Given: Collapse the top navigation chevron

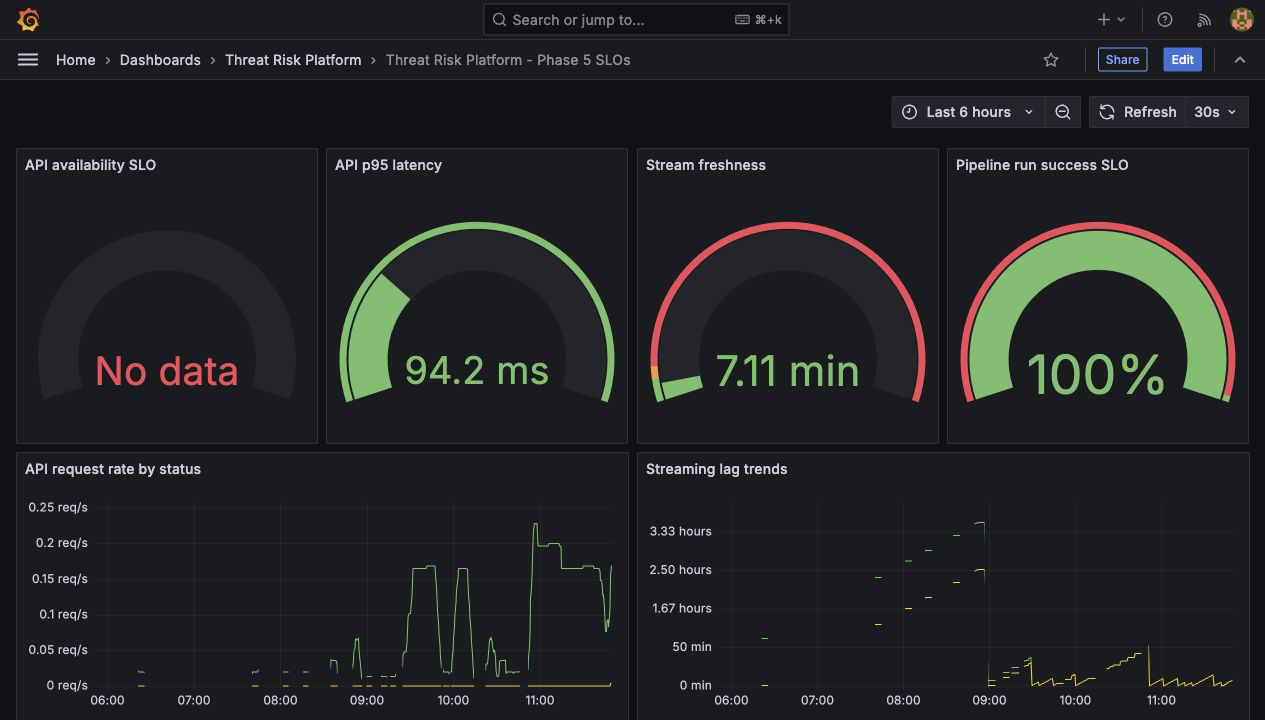Looking at the screenshot, I should (1240, 60).
